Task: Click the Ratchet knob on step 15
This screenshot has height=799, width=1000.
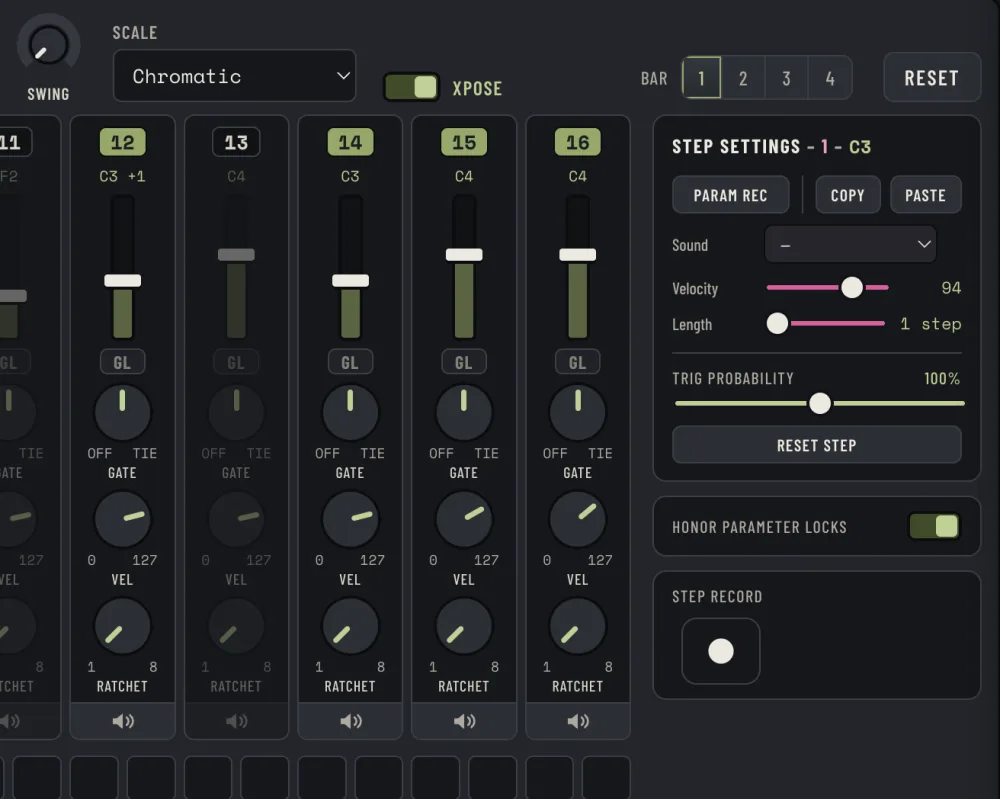Action: point(464,626)
